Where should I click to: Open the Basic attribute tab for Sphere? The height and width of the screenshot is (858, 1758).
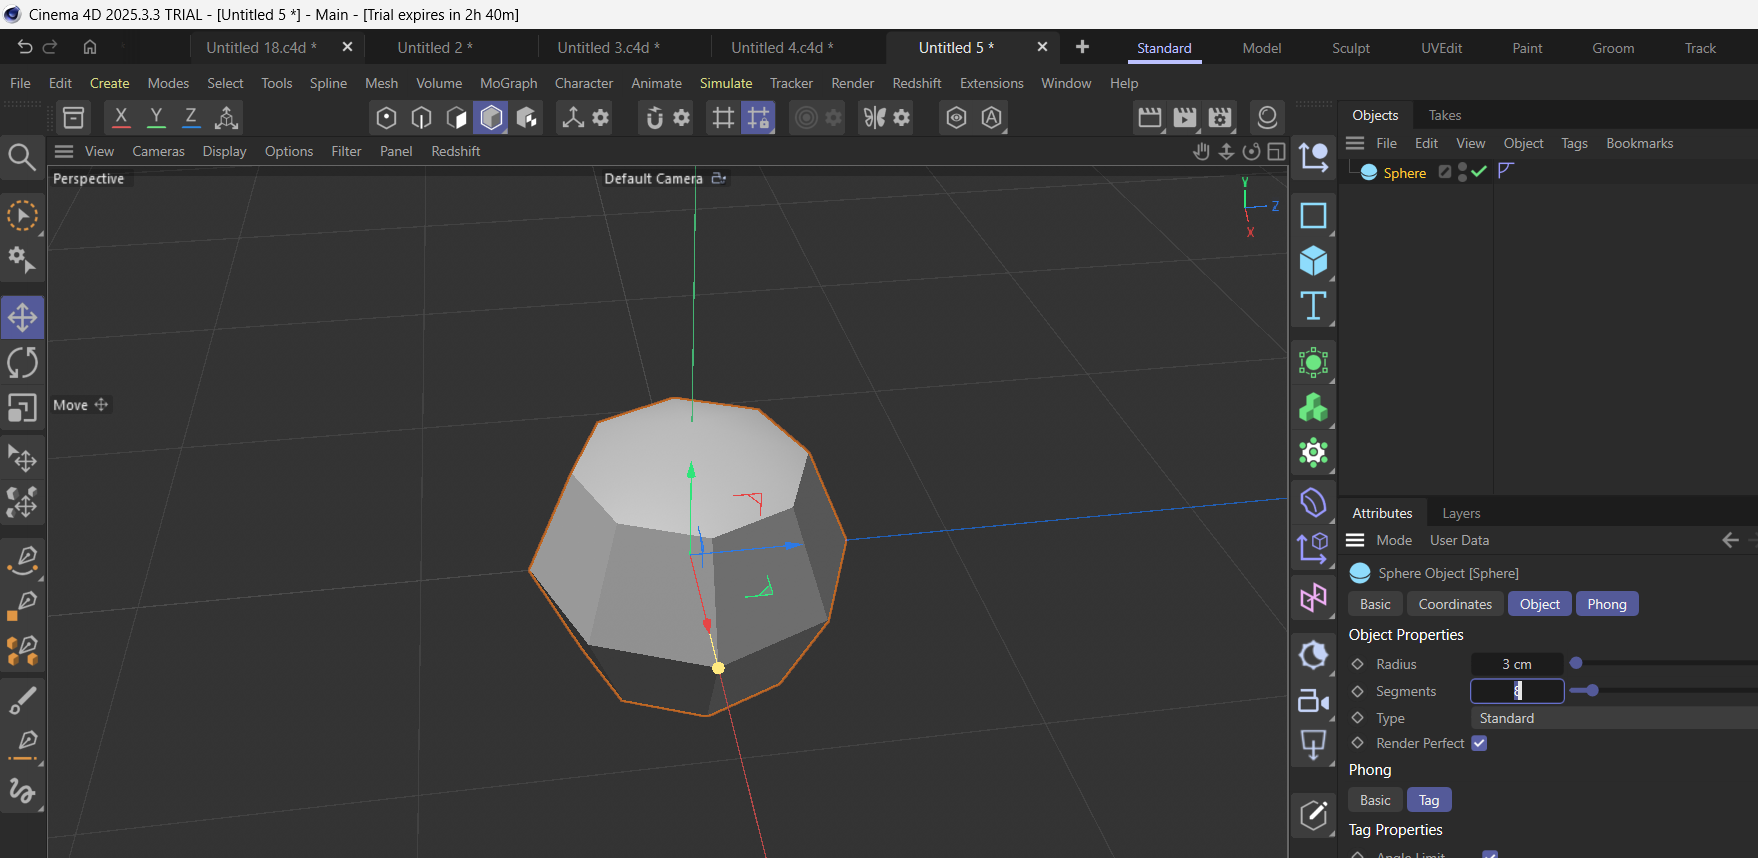(1375, 604)
